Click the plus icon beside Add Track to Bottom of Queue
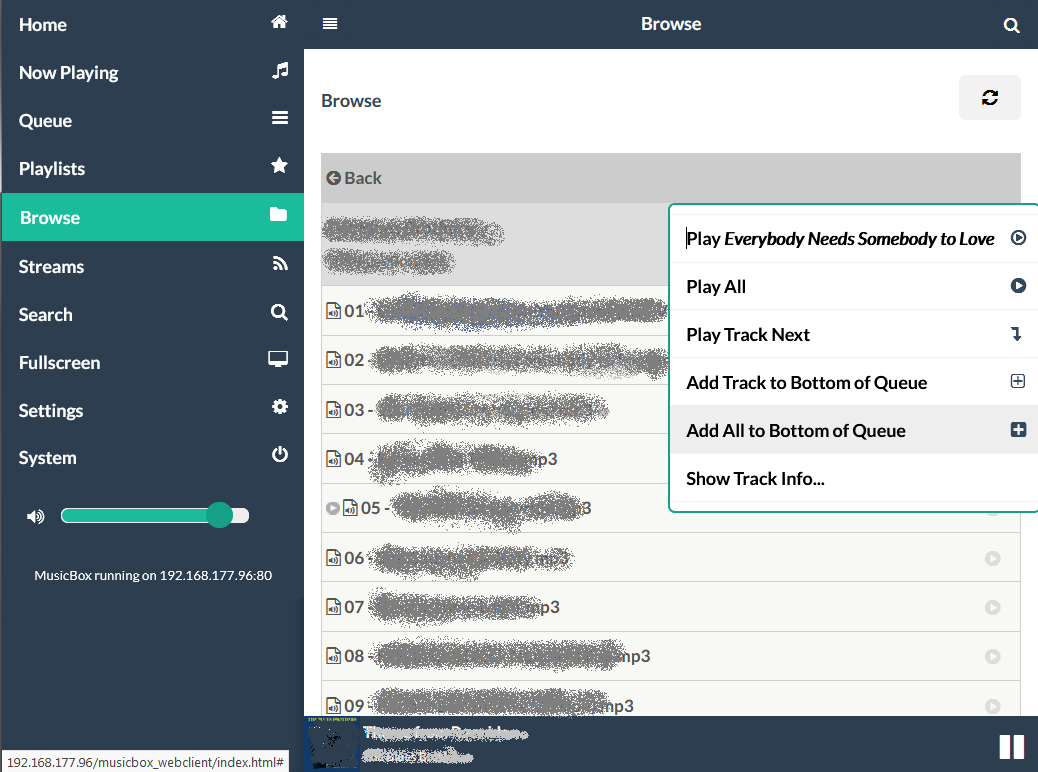1038x772 pixels. [1018, 382]
